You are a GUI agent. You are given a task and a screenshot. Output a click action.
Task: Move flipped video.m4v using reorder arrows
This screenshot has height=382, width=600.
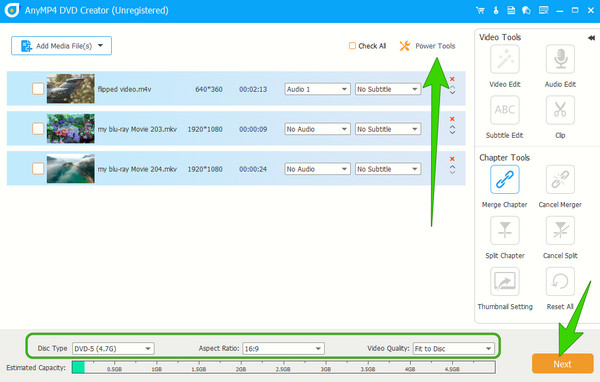click(x=452, y=90)
